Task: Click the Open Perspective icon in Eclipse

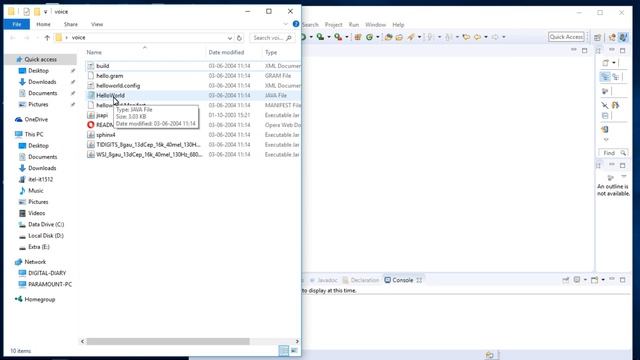Action: (x=598, y=37)
